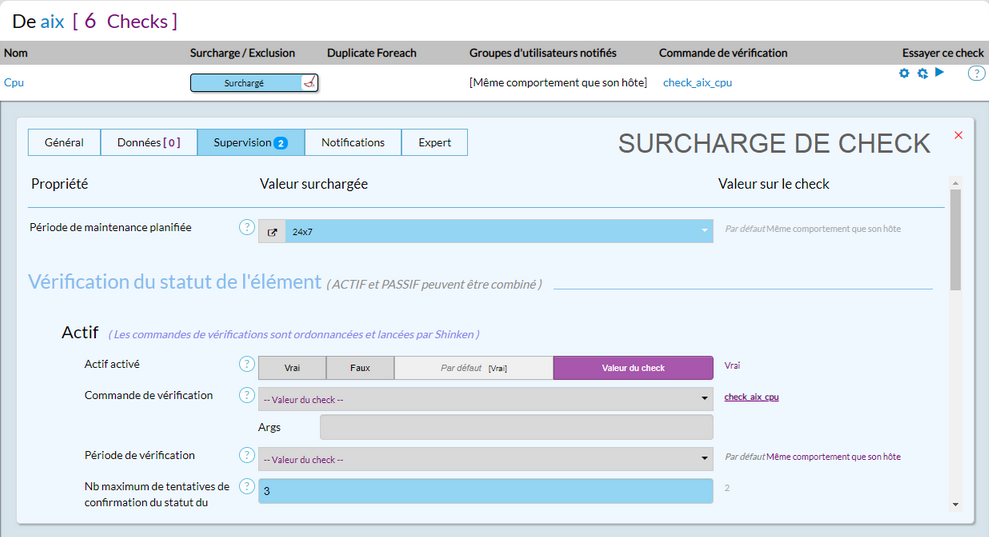Open the Période de vérification dropdown
Viewport: 989px width, 537px height.
[x=485, y=459]
